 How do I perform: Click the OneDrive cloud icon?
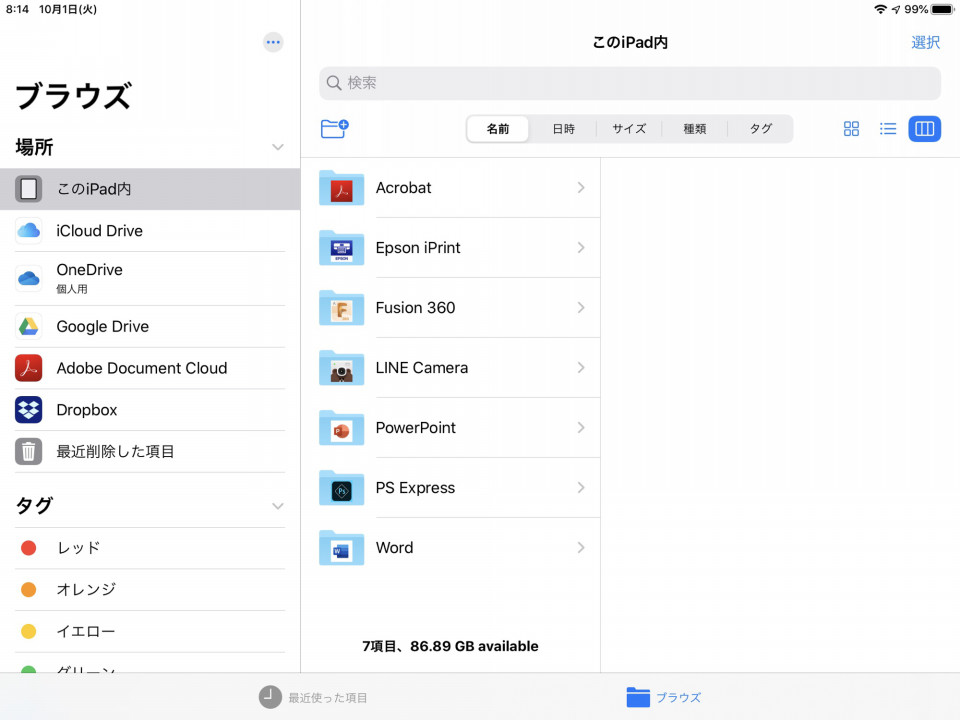pyautogui.click(x=28, y=279)
